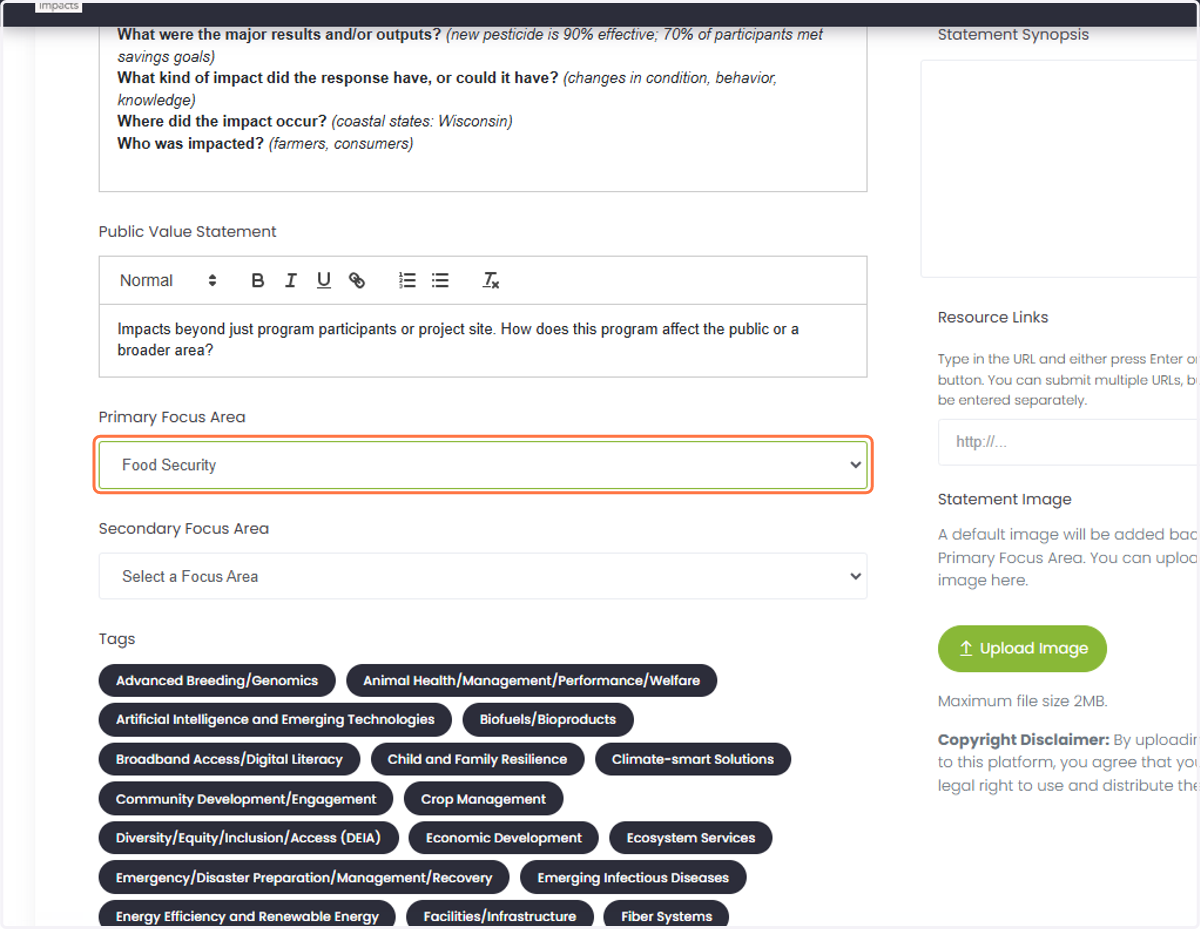This screenshot has width=1200, height=929.
Task: Select the Child and Family Resilience tag
Action: click(477, 760)
